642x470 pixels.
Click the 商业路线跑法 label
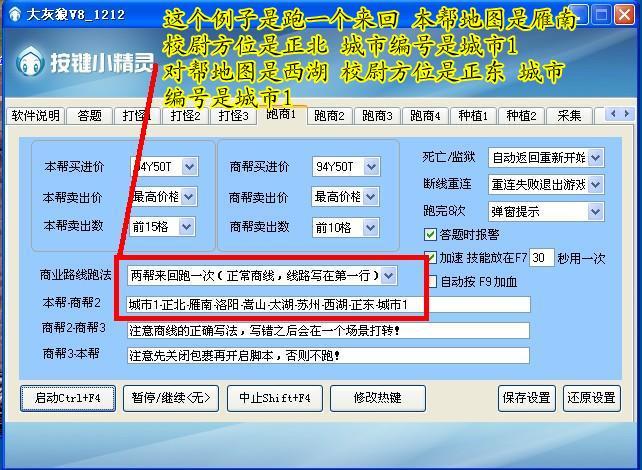pyautogui.click(x=76, y=275)
